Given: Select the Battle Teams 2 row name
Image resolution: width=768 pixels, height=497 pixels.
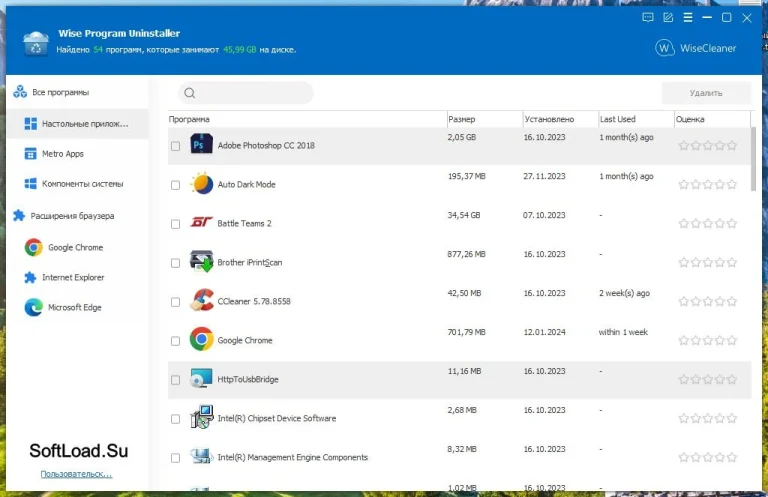Looking at the screenshot, I should coord(244,223).
